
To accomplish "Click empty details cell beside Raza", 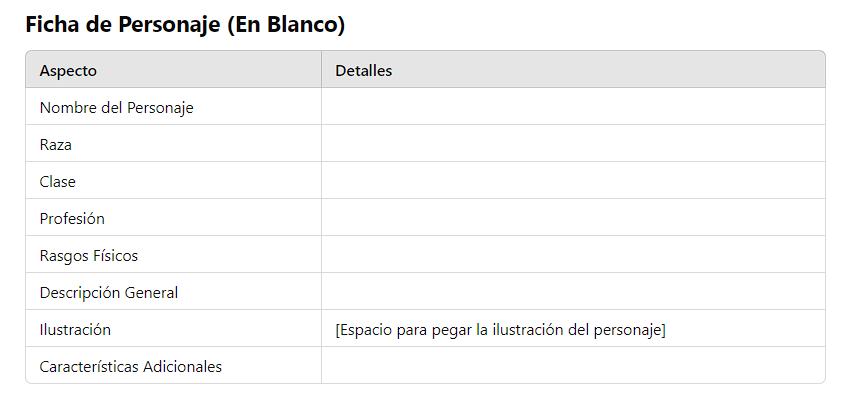I will click(574, 143).
